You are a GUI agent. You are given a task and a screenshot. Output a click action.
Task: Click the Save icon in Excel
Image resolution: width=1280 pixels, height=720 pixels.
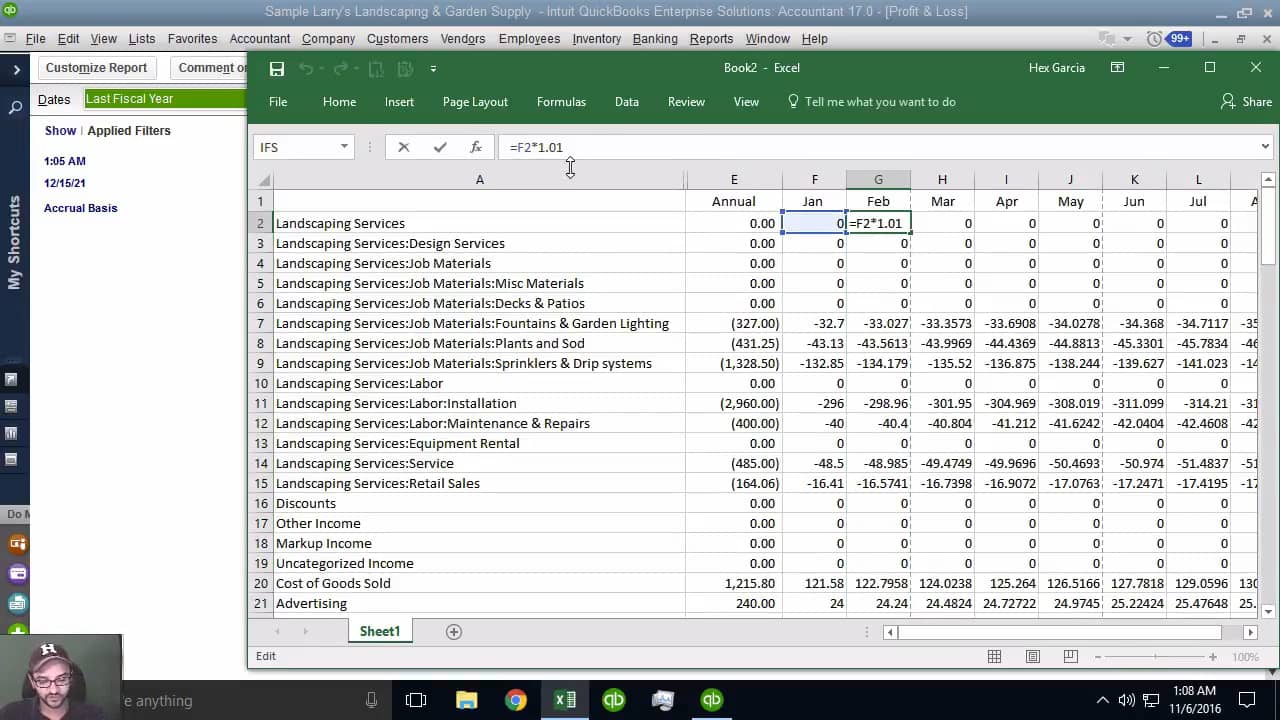click(x=277, y=68)
